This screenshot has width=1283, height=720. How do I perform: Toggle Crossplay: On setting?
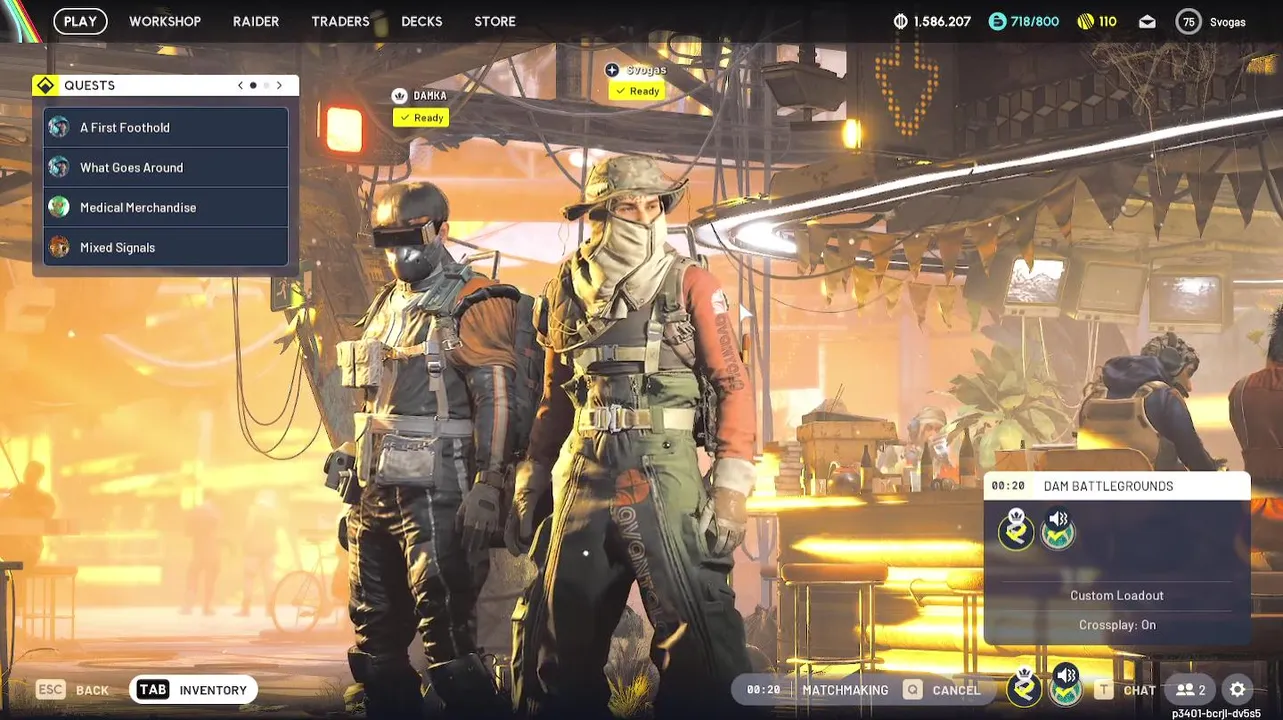click(1117, 625)
